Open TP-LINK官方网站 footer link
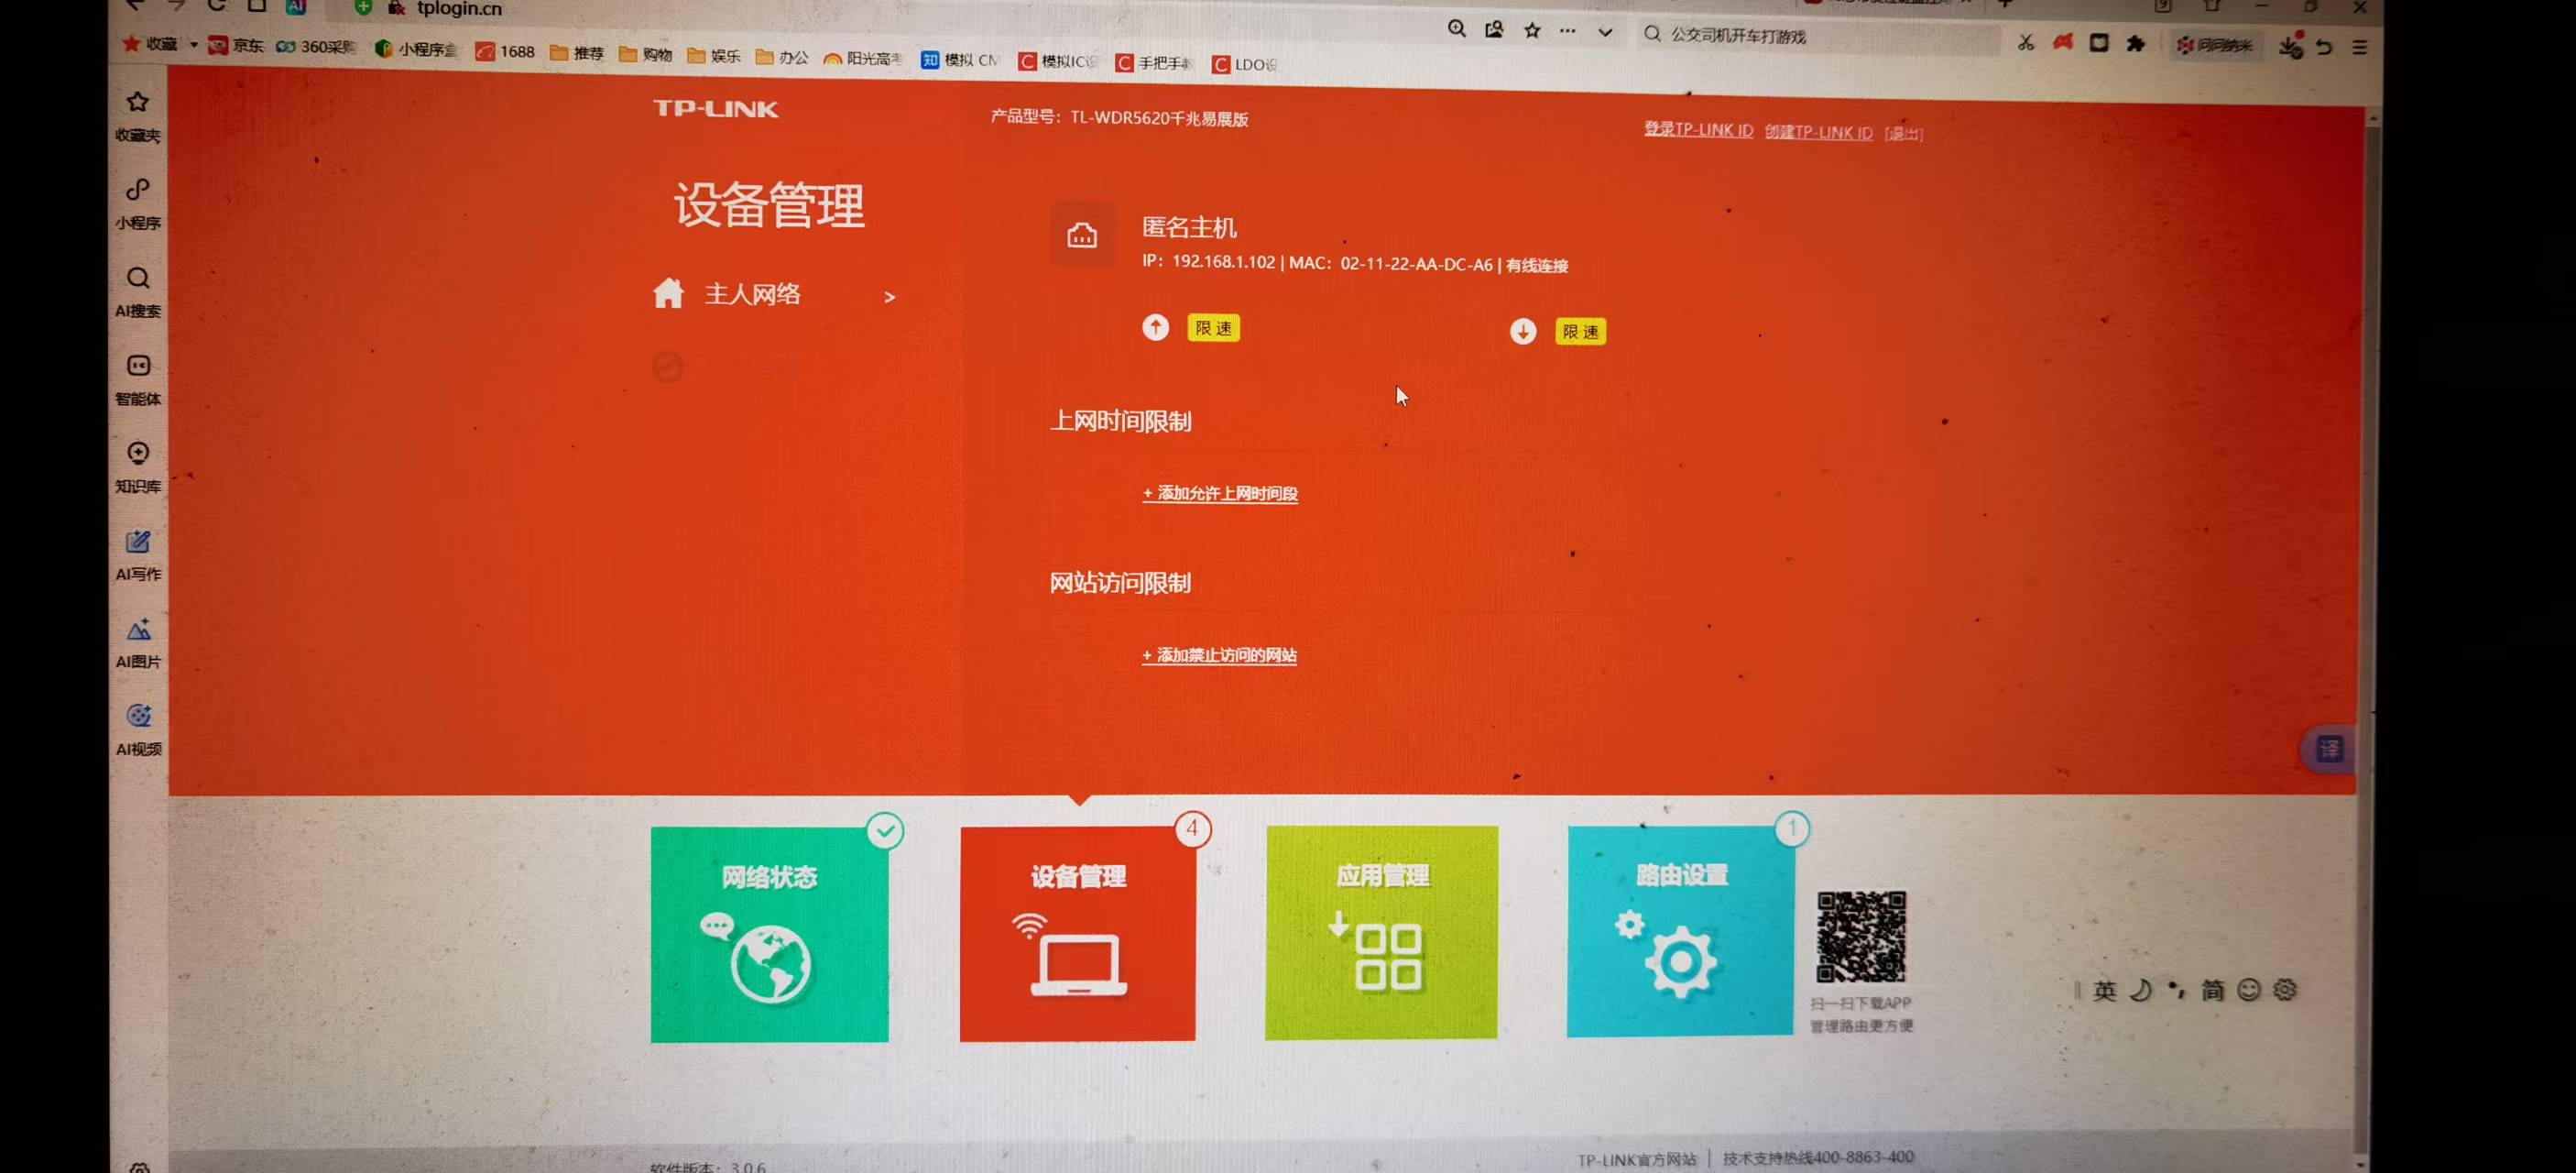 tap(1637, 1160)
